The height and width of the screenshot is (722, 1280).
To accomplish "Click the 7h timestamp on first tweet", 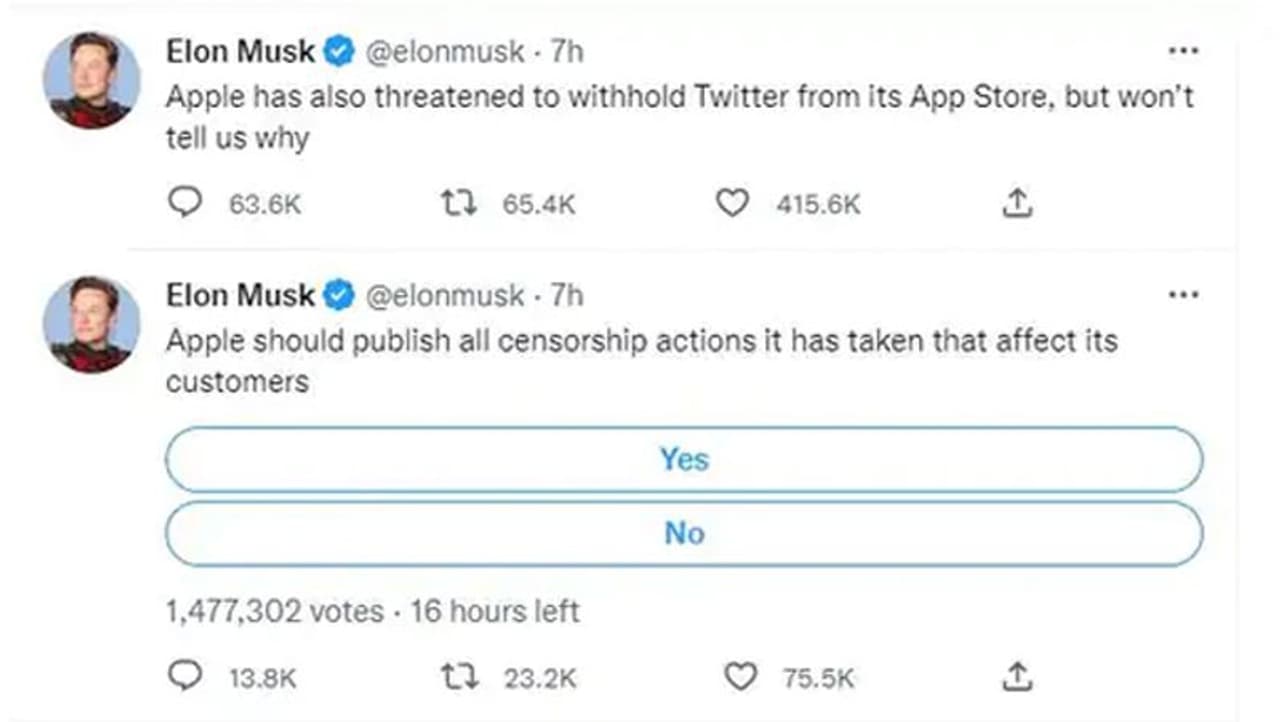I will [567, 51].
